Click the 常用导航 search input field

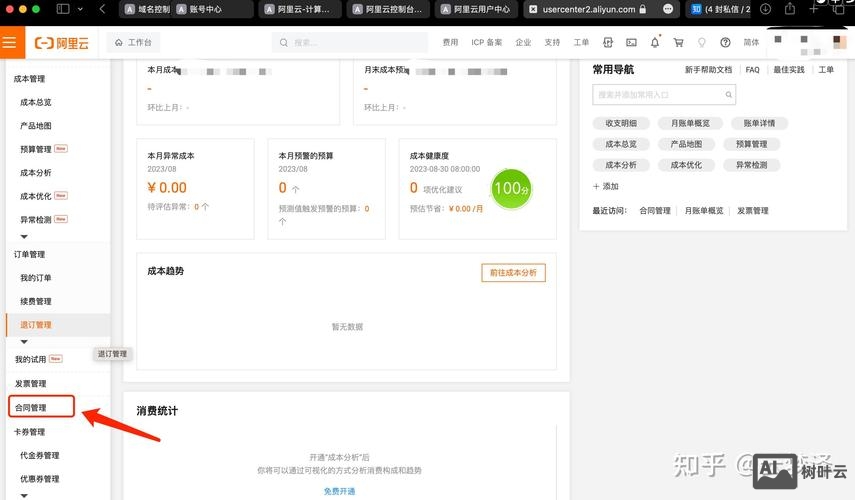tap(664, 95)
